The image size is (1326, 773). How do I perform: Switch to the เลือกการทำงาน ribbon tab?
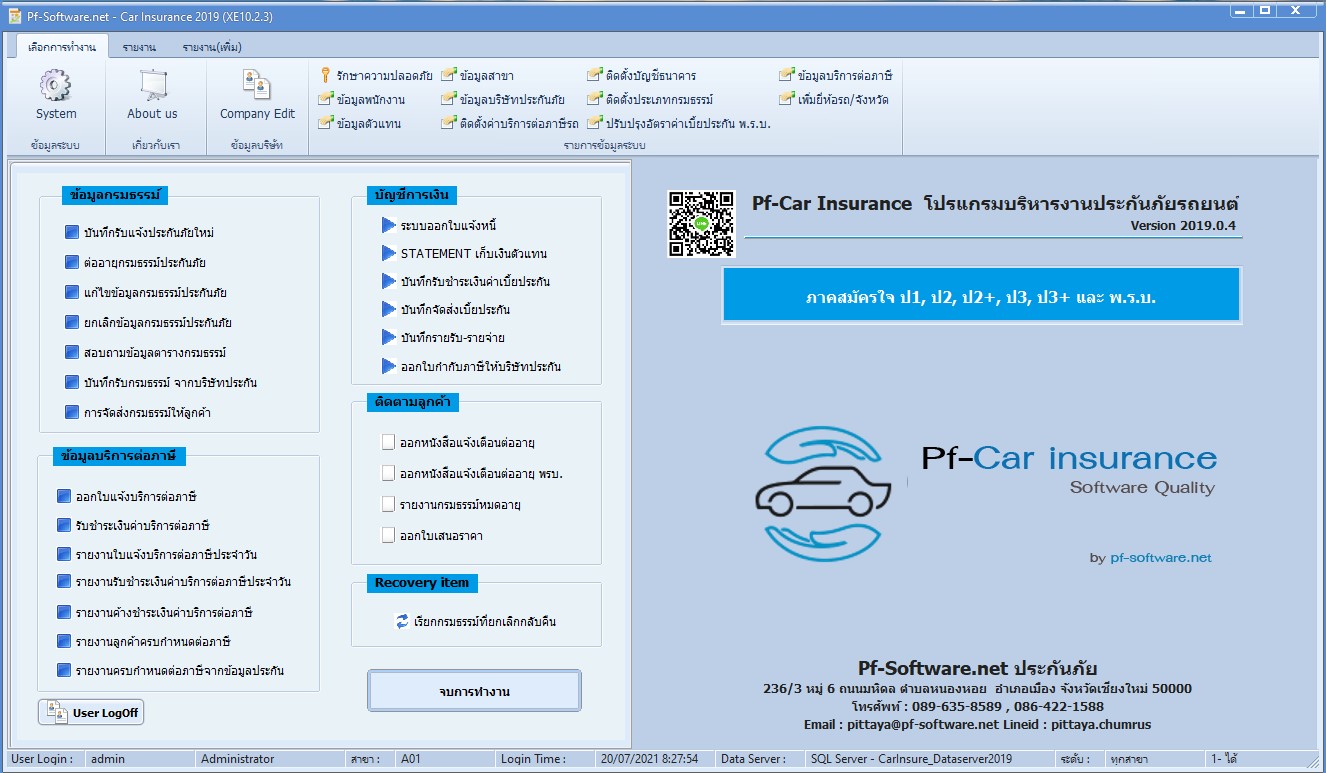62,47
